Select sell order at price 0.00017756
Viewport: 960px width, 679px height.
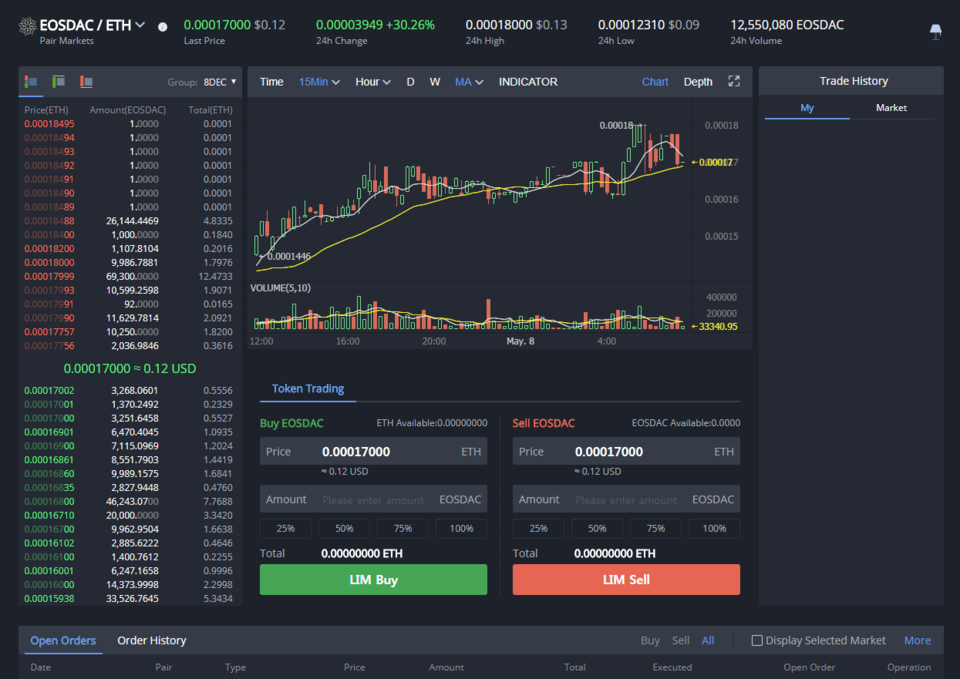(129, 346)
